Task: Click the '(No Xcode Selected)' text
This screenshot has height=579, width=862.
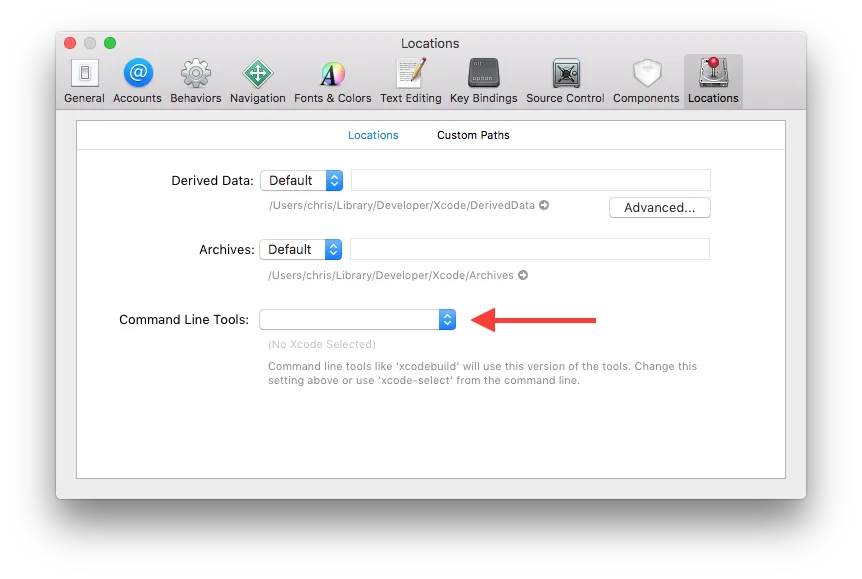Action: pyautogui.click(x=322, y=344)
